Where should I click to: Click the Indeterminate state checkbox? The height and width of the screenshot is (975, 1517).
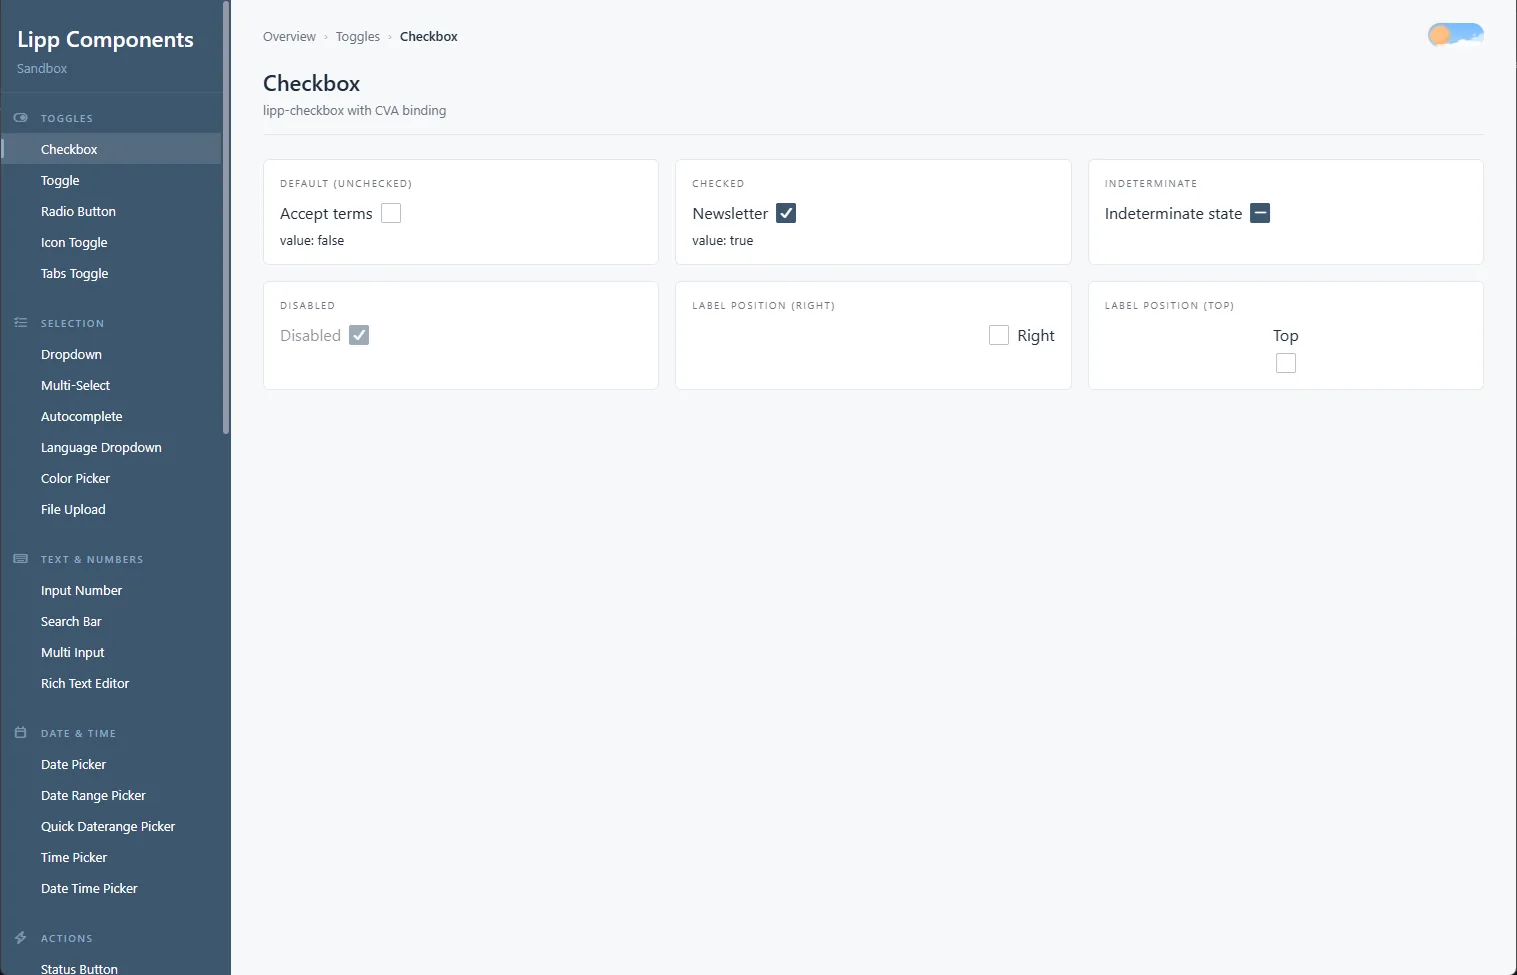(x=1260, y=213)
